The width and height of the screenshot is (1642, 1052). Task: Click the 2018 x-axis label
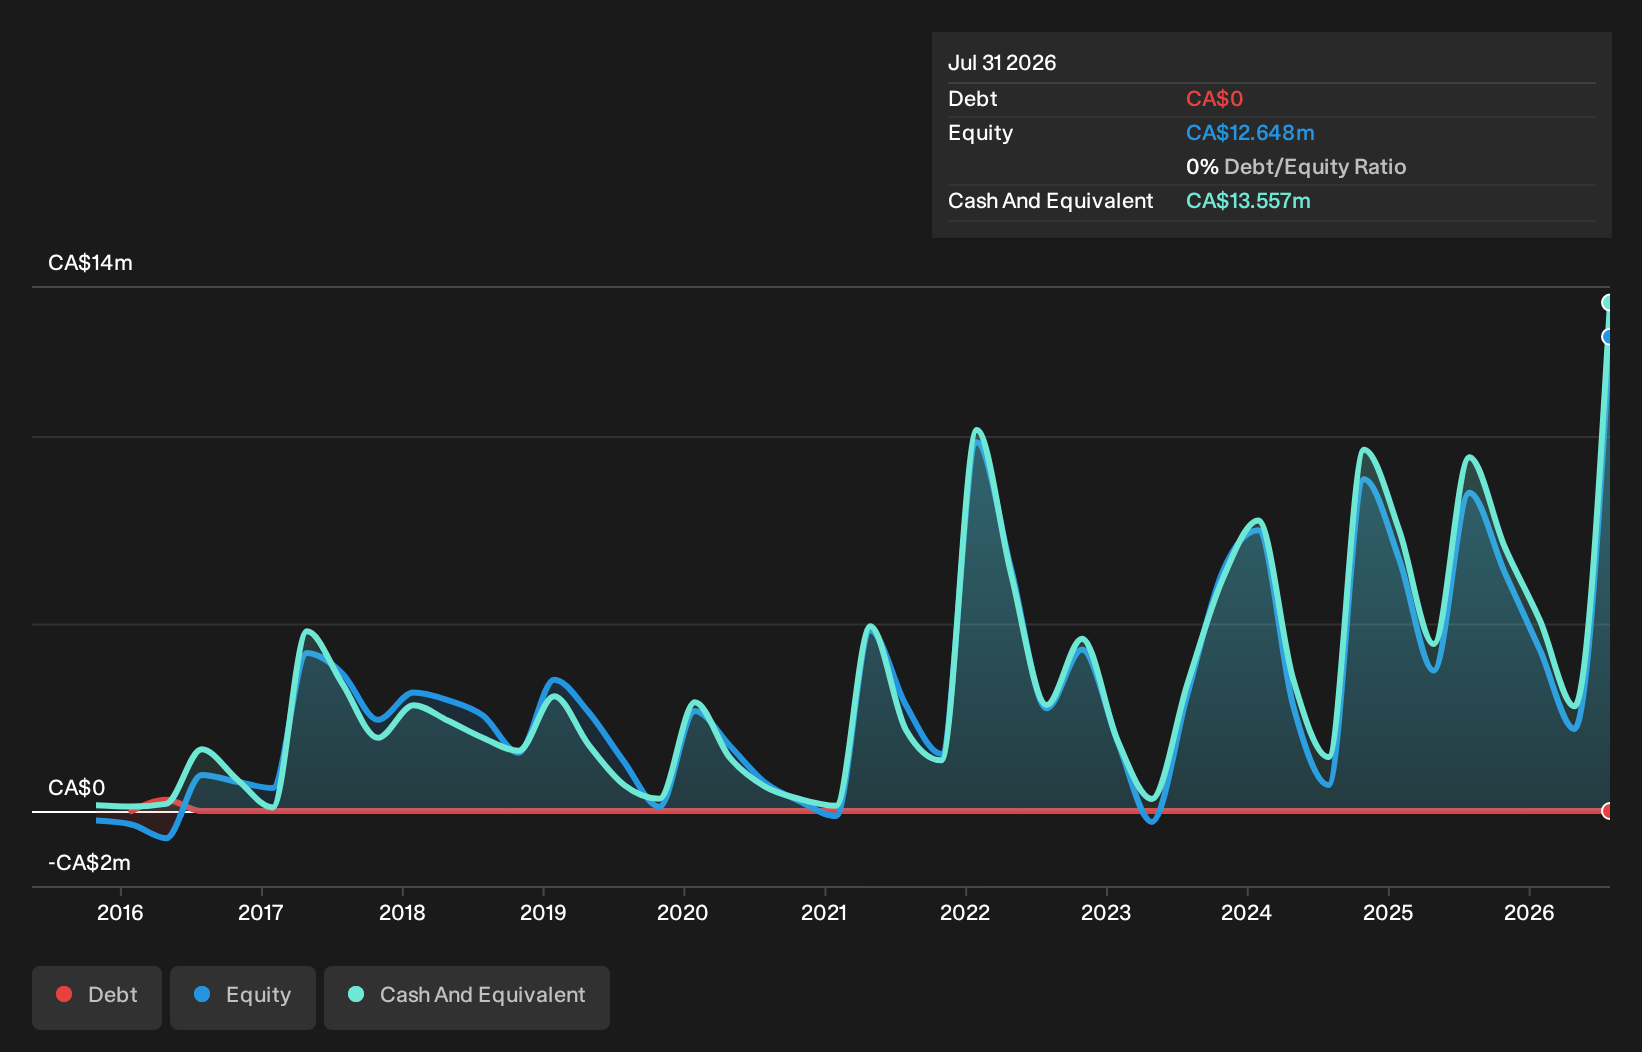pyautogui.click(x=402, y=912)
